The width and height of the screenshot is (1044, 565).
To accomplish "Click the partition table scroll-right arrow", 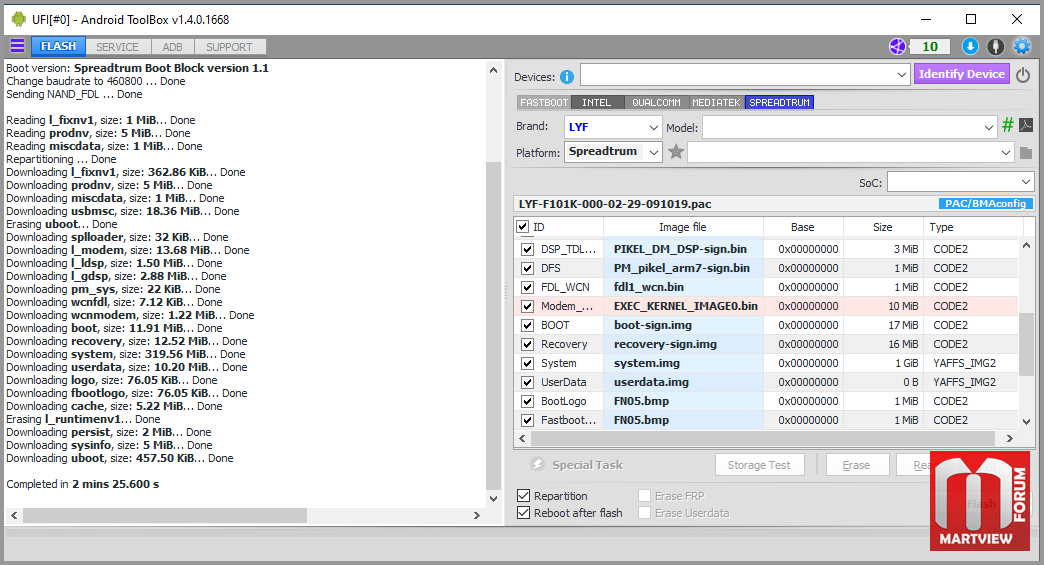I will point(1009,439).
